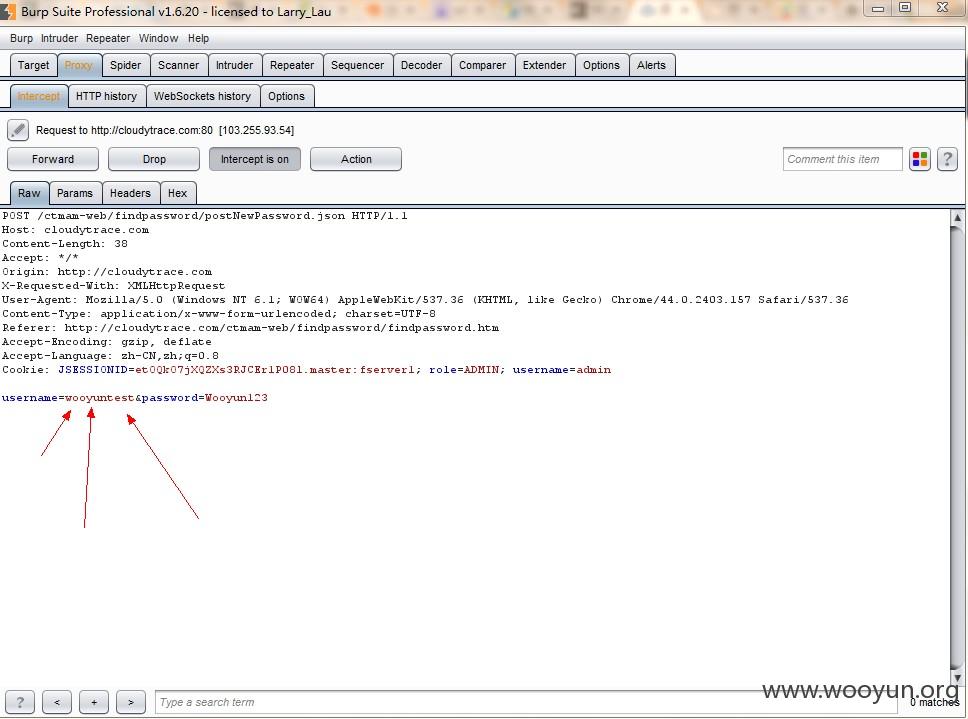Switch to the Sequencer tab
The width and height of the screenshot is (968, 719).
(x=357, y=65)
